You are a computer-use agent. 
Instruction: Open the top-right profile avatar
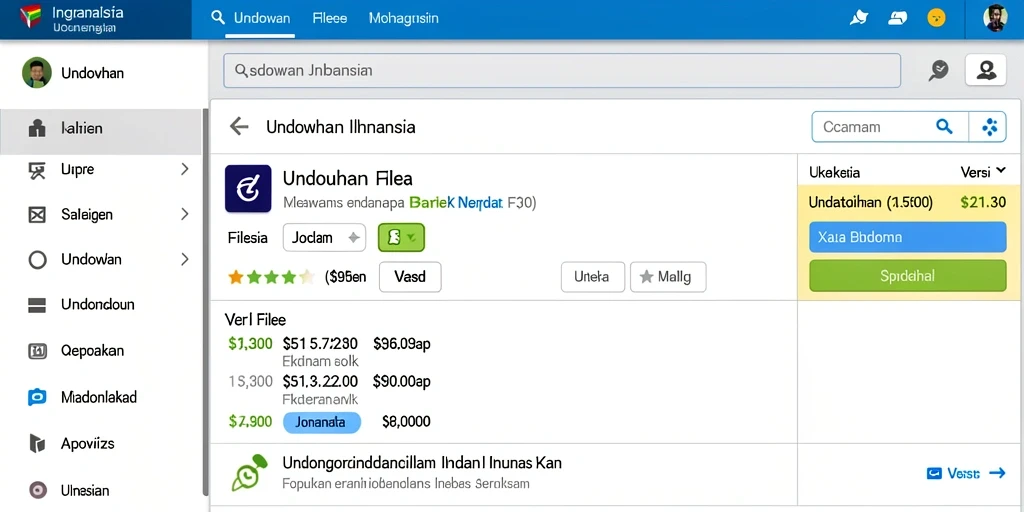(995, 18)
